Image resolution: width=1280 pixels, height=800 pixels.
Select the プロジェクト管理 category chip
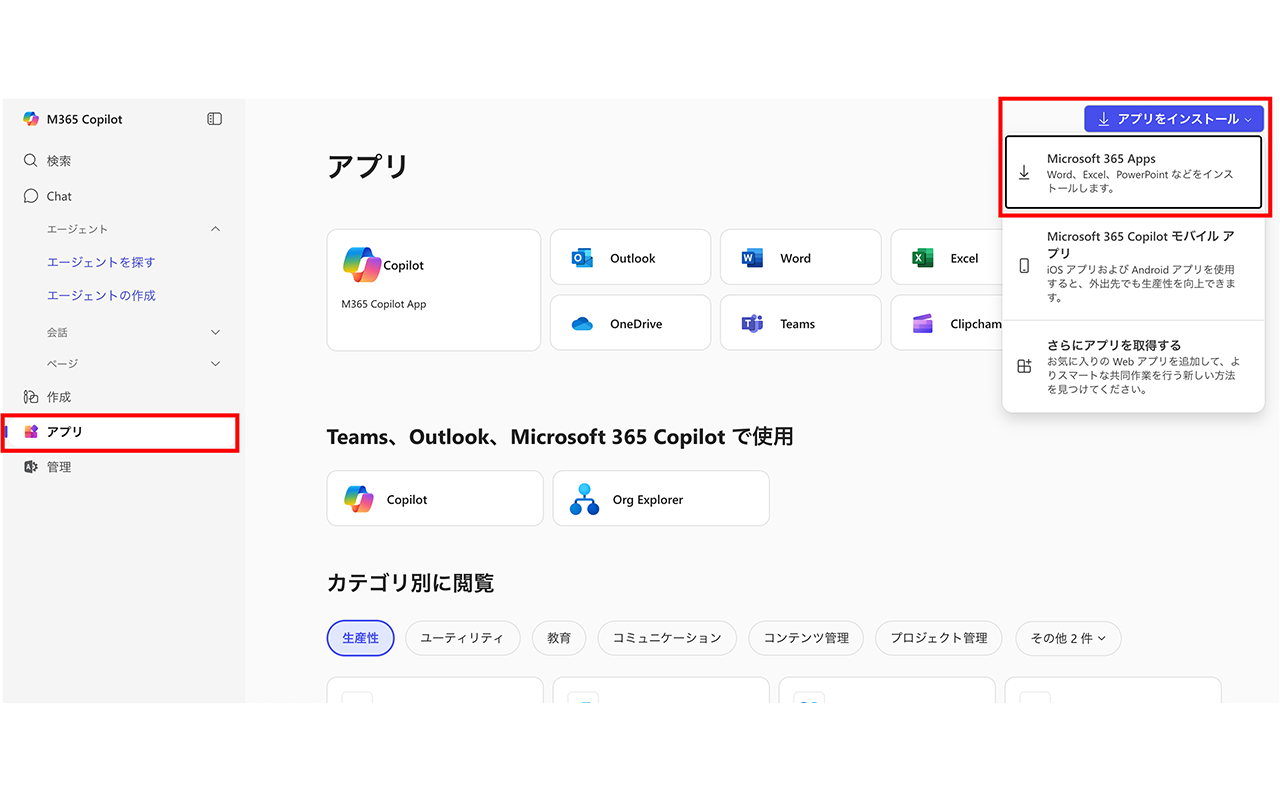coord(939,638)
